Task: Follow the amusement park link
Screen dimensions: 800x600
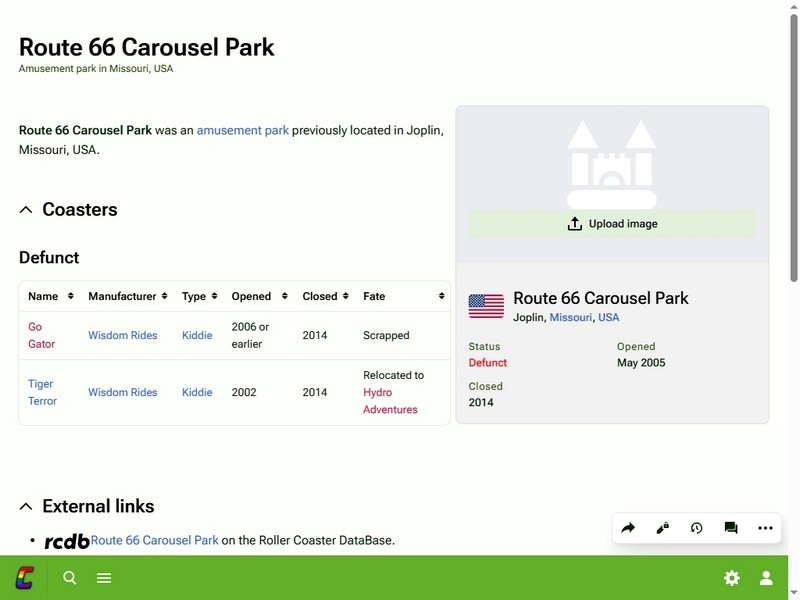Action: 242,130
